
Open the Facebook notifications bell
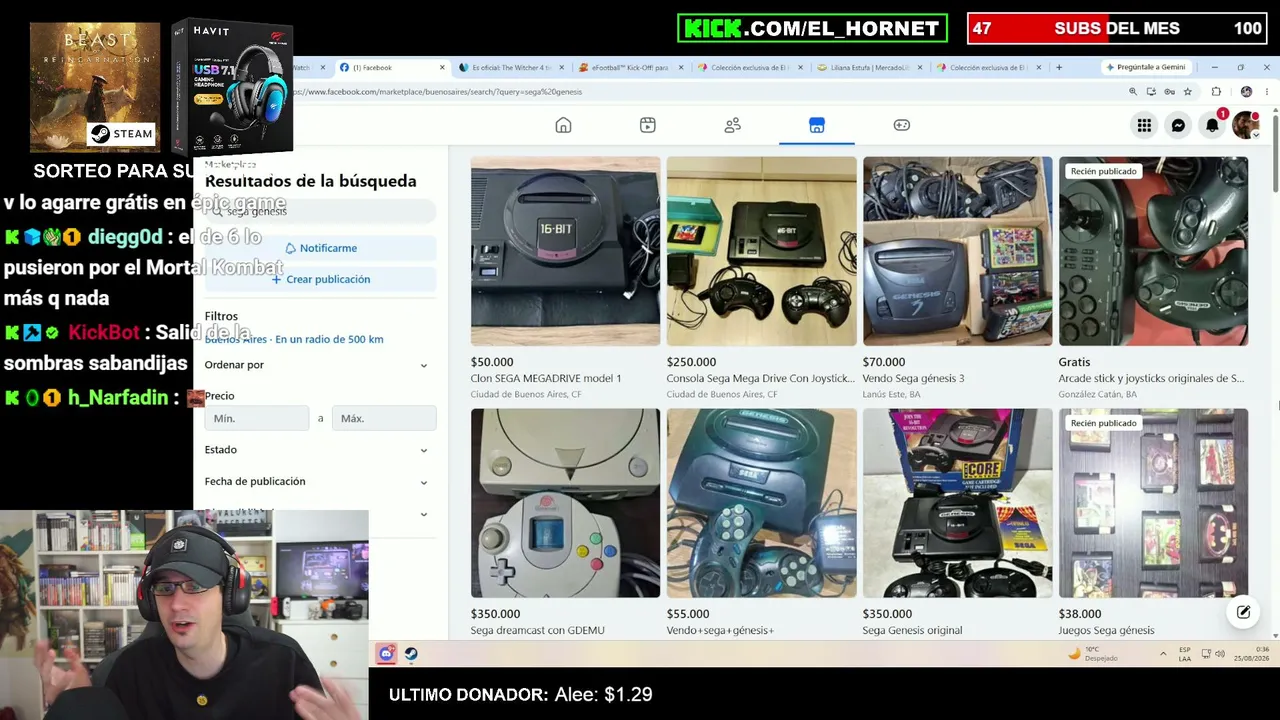click(1212, 125)
